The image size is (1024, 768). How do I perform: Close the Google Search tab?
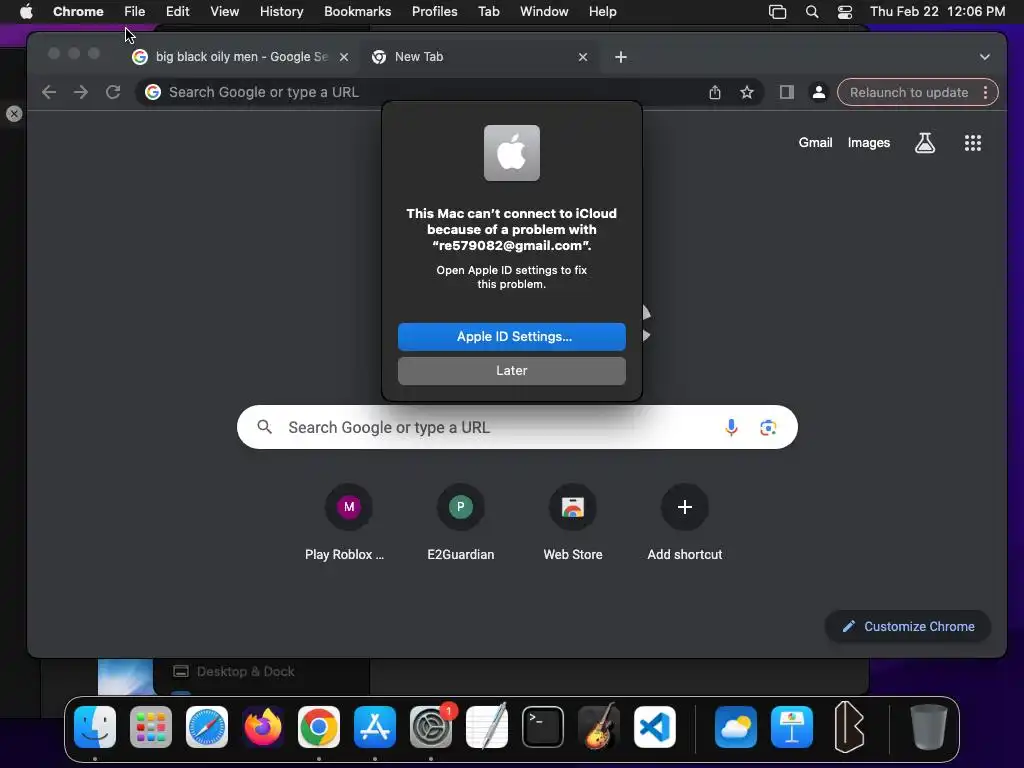click(344, 57)
